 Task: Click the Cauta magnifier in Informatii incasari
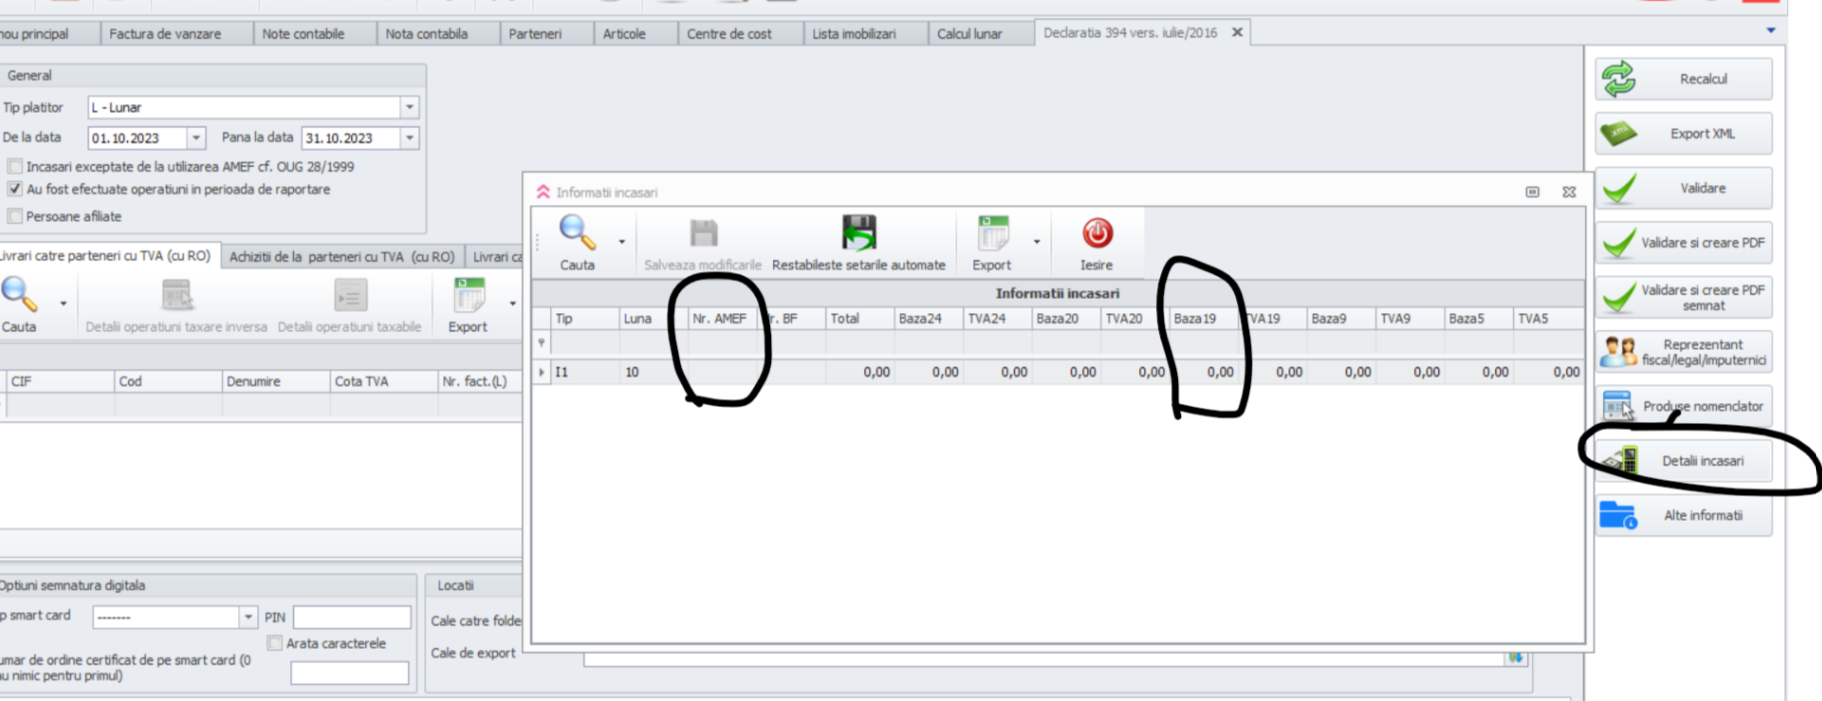tap(576, 234)
